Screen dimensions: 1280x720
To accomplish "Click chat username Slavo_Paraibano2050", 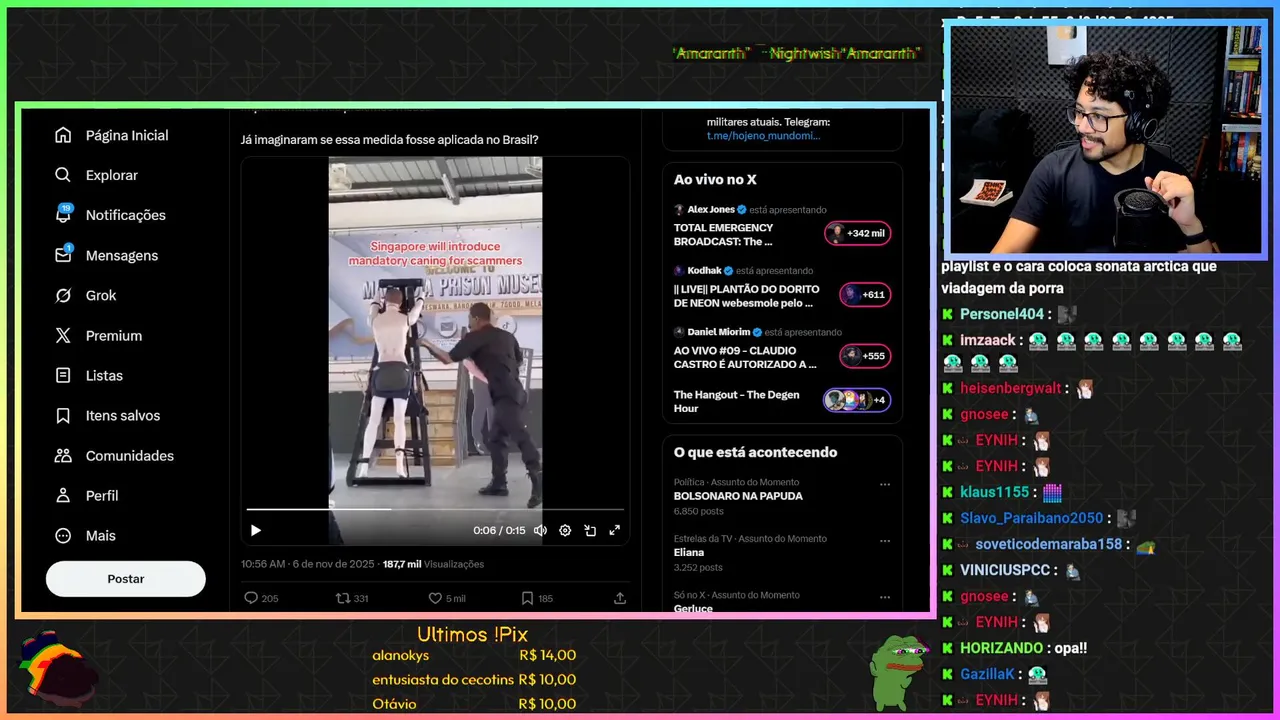I will [x=1032, y=518].
